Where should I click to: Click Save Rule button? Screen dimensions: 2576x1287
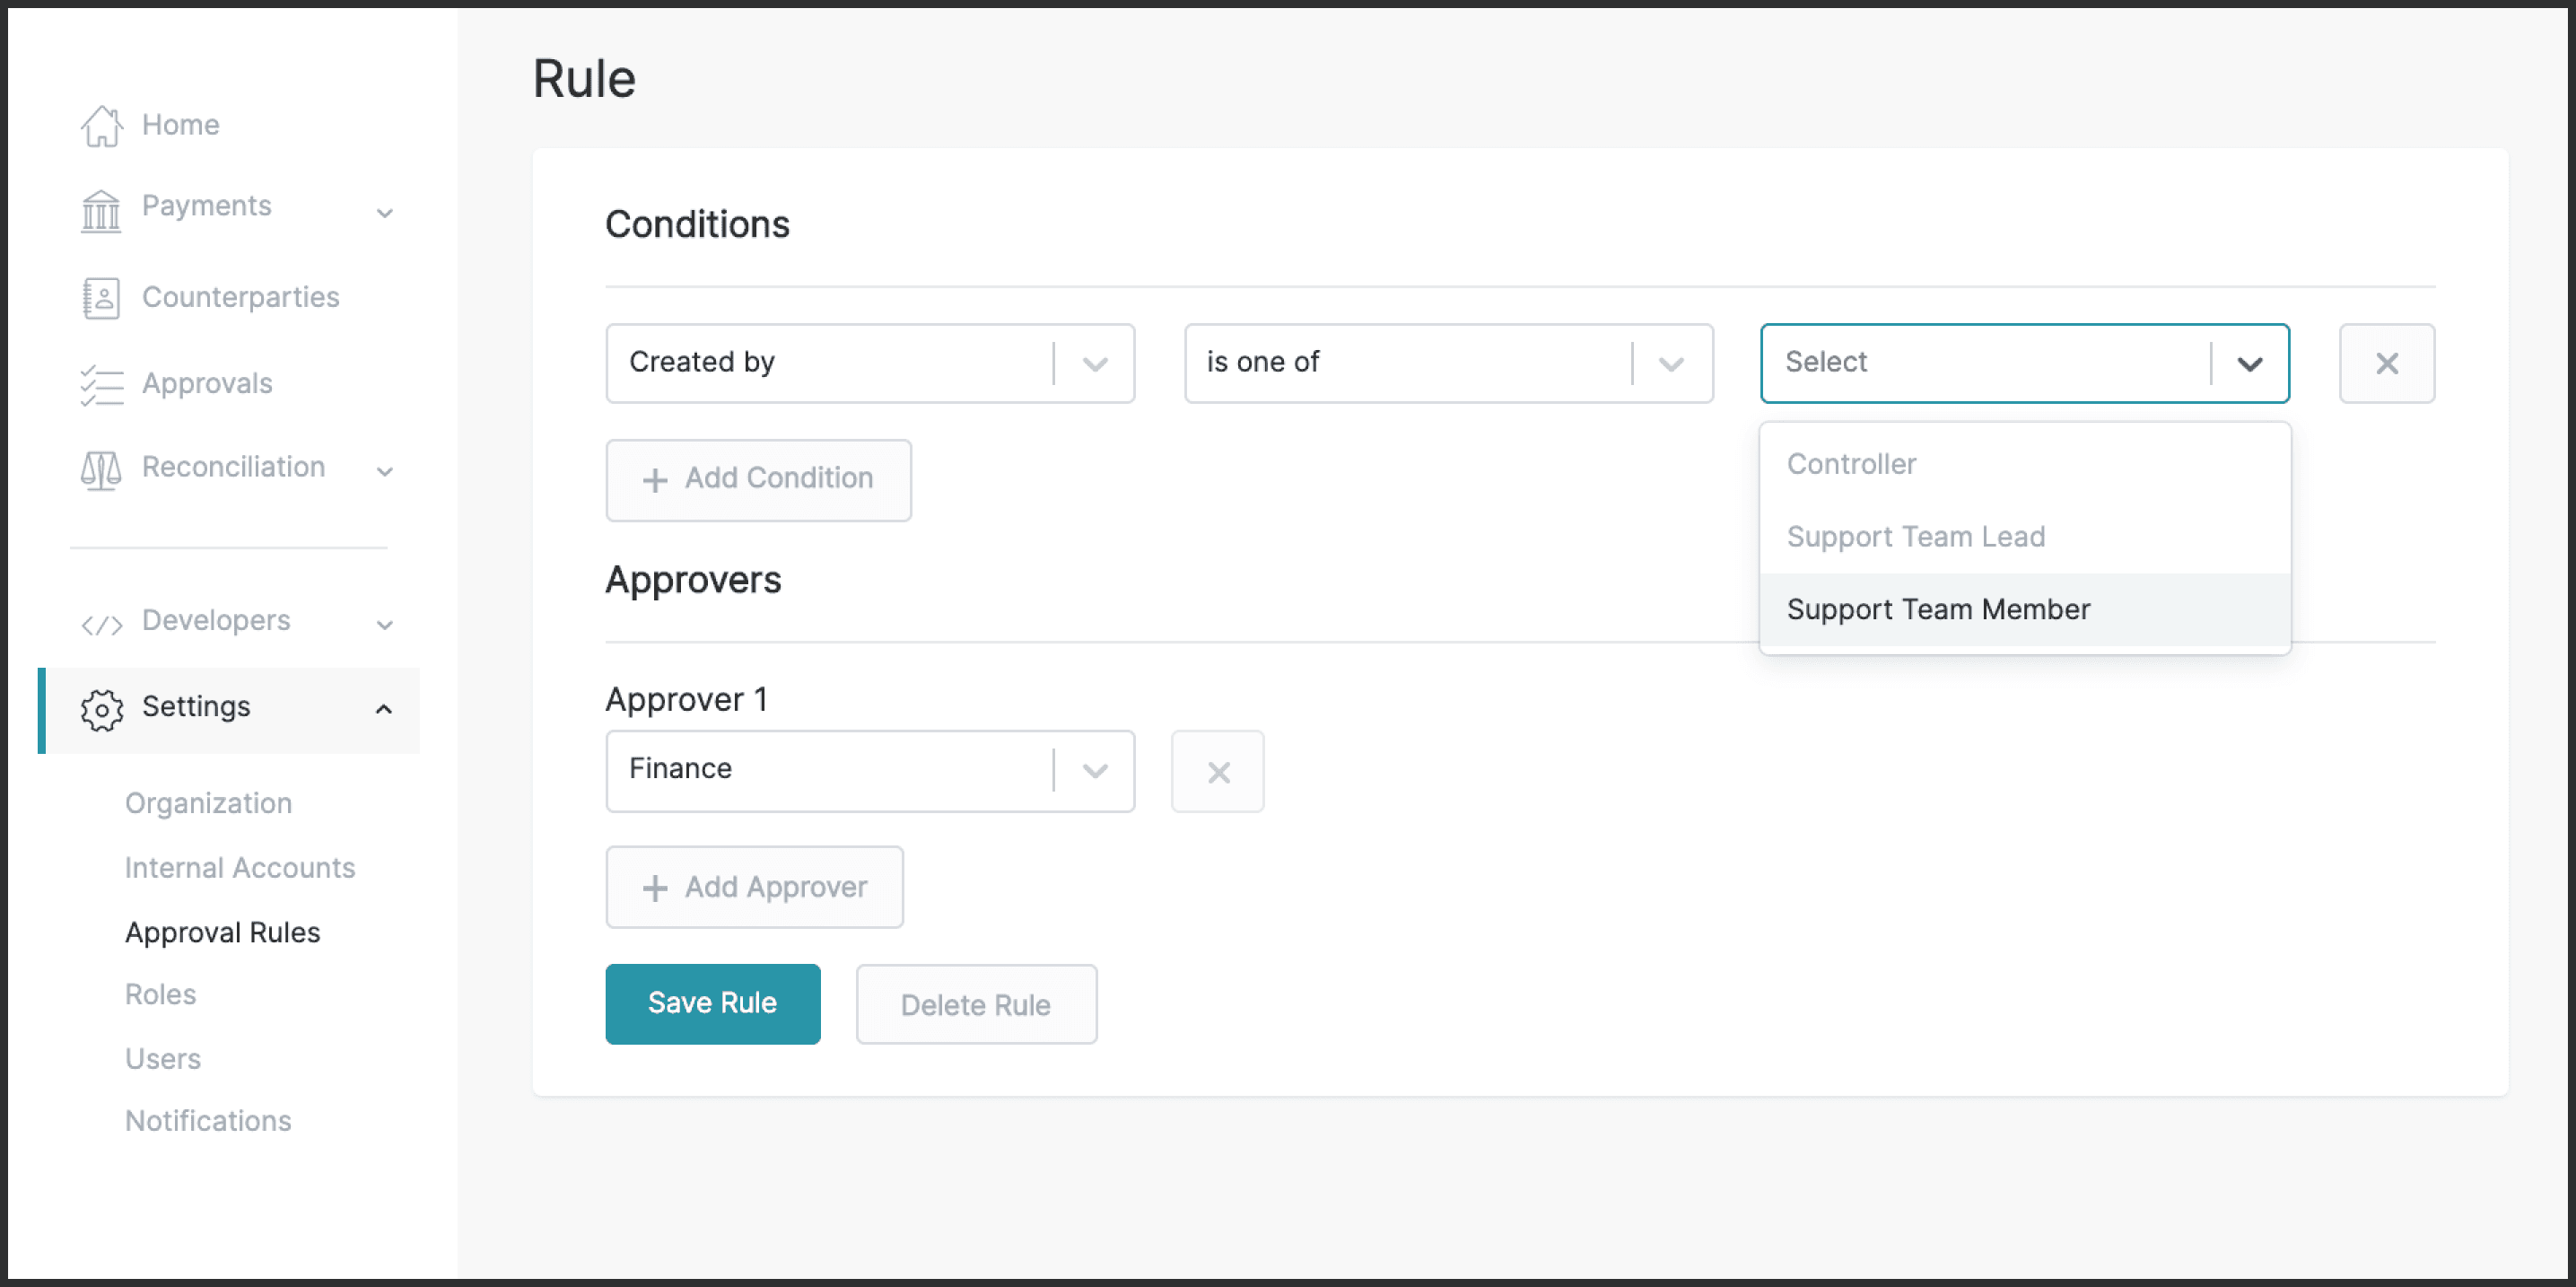point(713,1002)
